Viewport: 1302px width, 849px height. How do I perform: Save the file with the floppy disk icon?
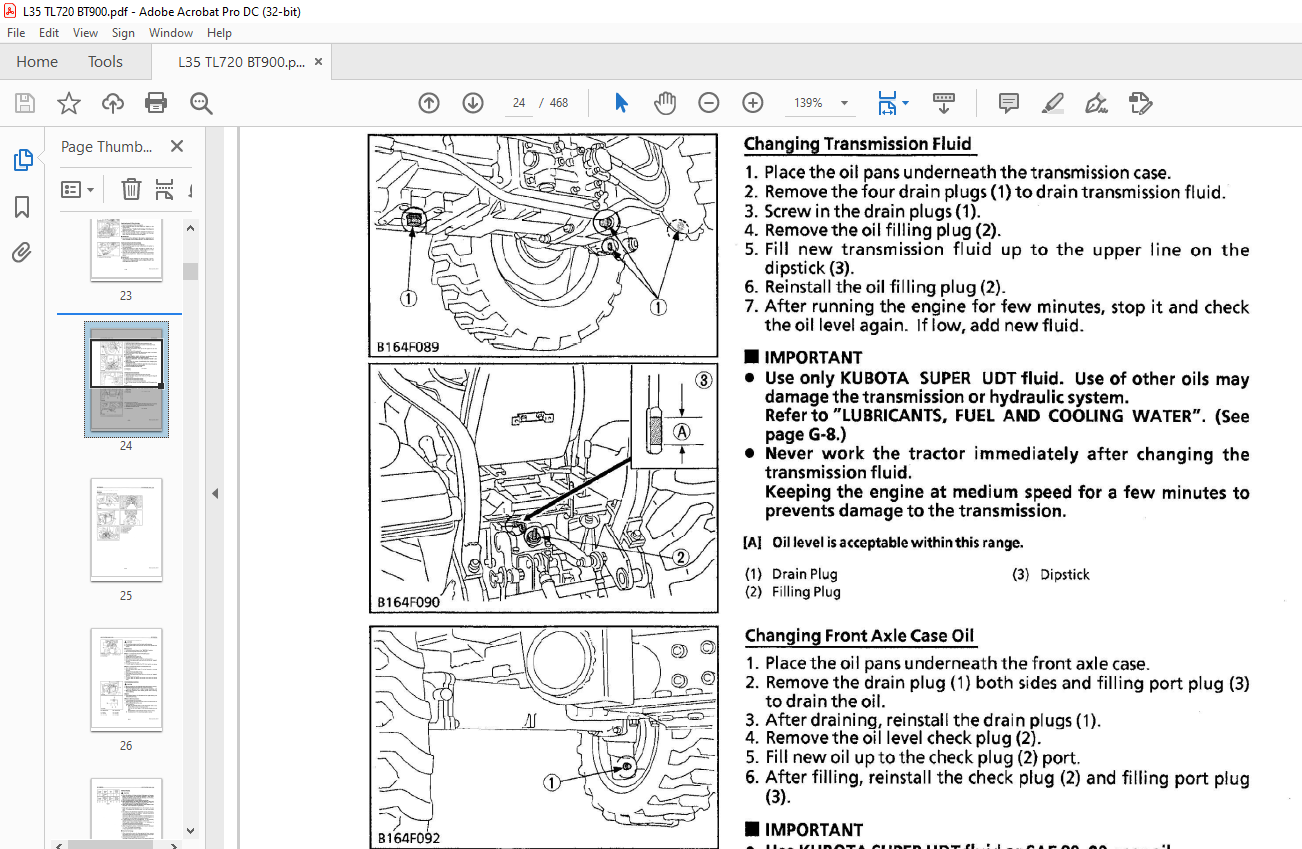pyautogui.click(x=25, y=103)
